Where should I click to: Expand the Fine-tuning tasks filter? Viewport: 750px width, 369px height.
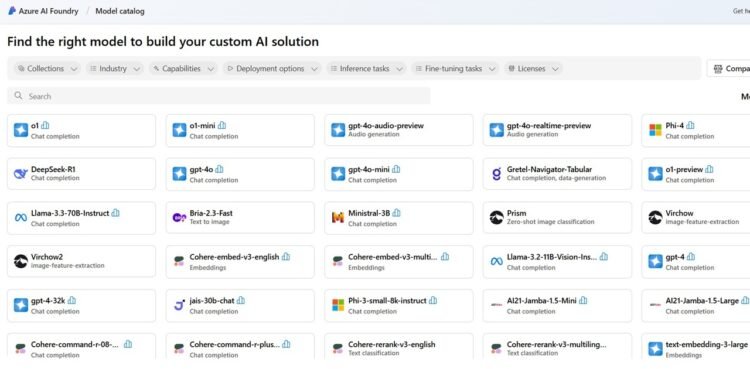click(x=455, y=68)
